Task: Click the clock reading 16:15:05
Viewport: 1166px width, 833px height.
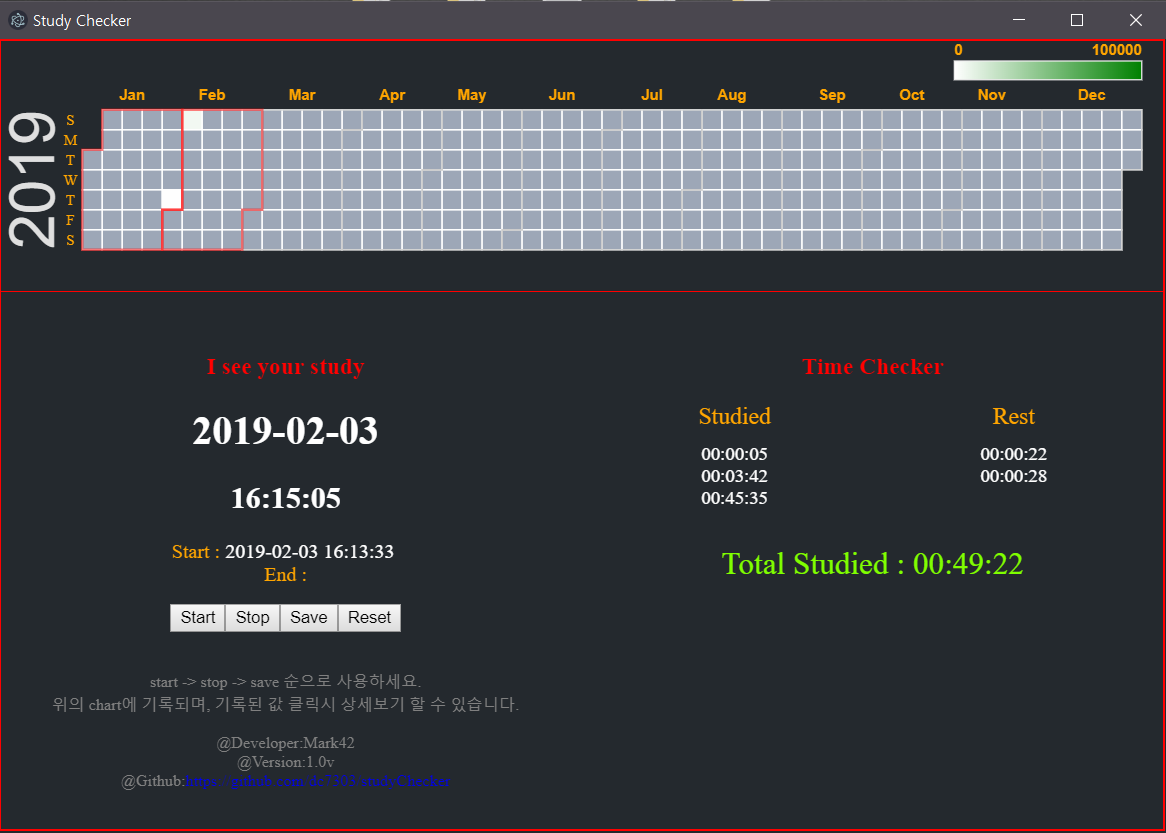Action: click(286, 498)
